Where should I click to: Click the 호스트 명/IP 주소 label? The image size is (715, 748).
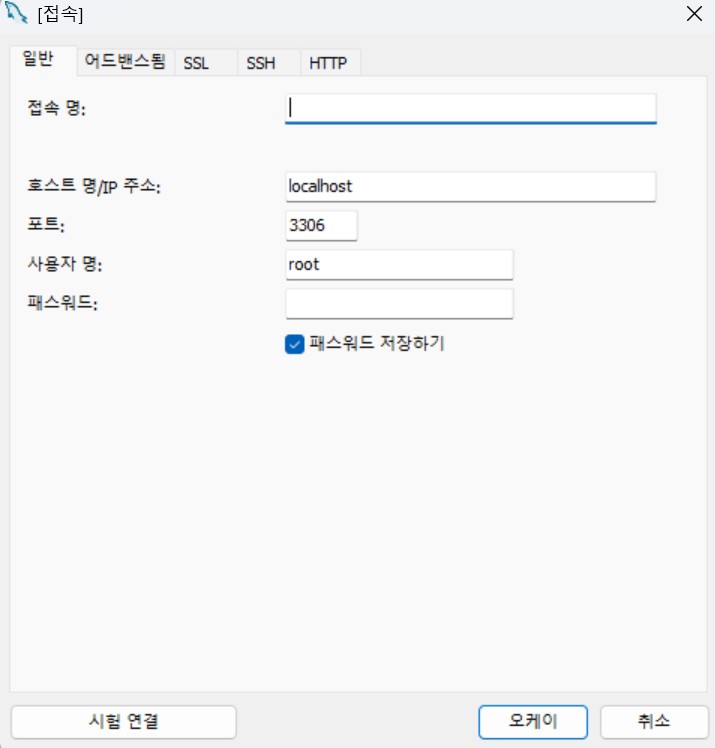click(x=94, y=186)
